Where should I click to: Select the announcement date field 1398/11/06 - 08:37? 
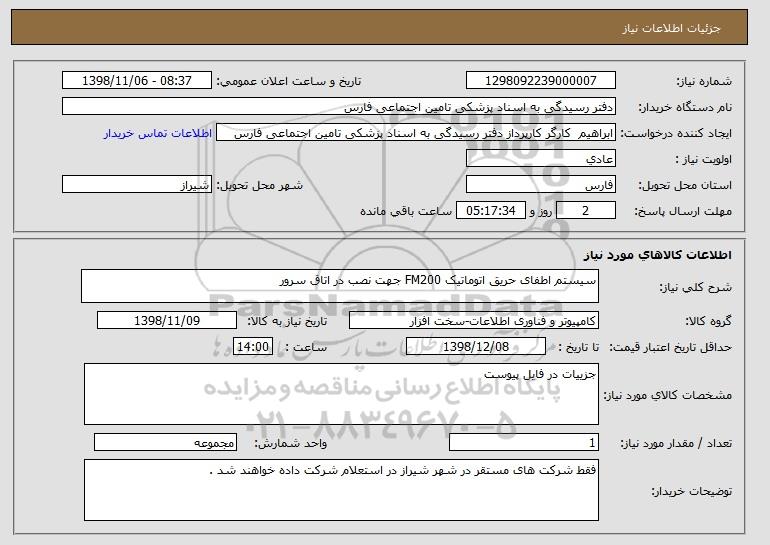point(137,81)
